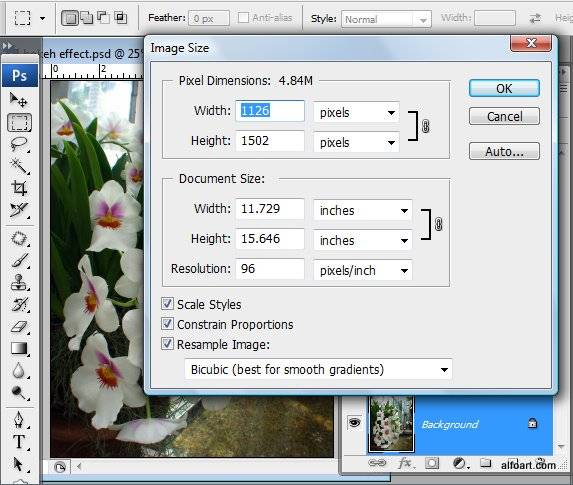Select the Background layer thumbnail
573x485 pixels.
(391, 424)
